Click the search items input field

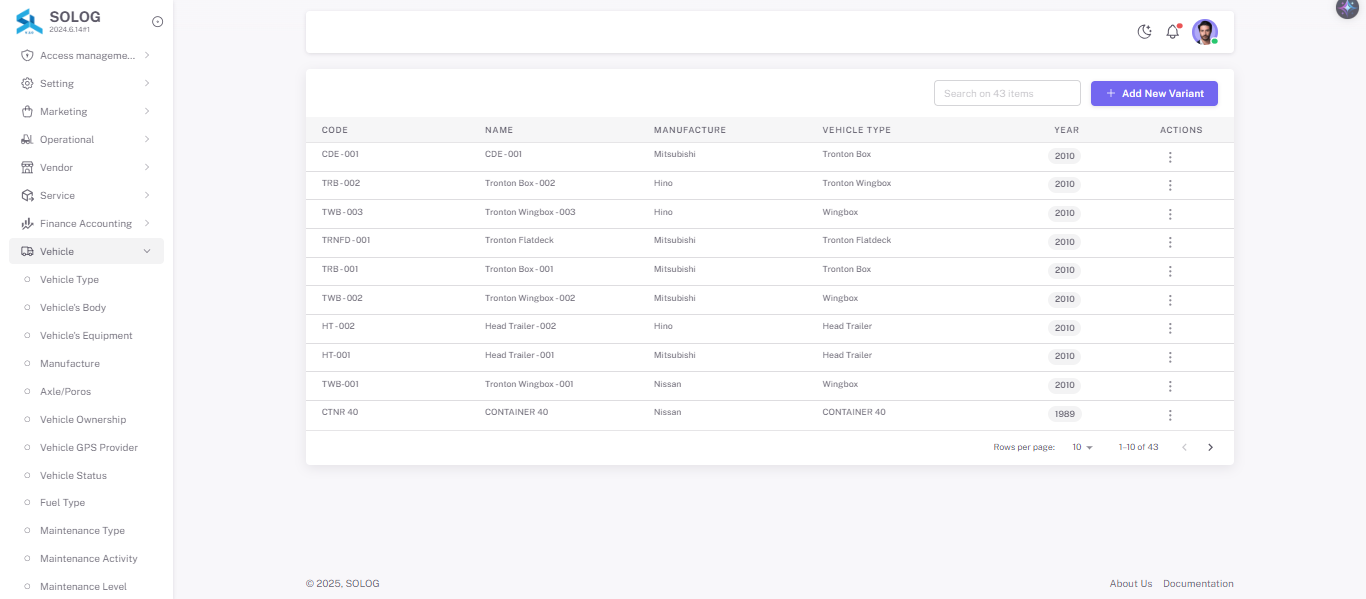[1007, 93]
